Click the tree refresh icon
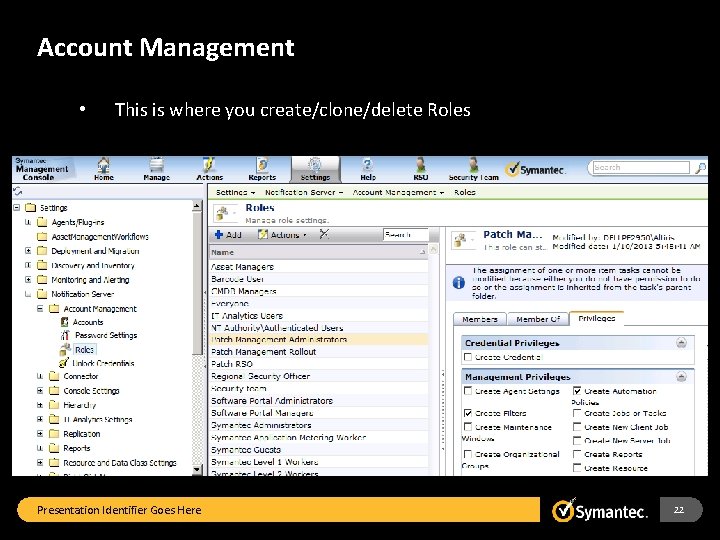The image size is (720, 540). tap(18, 191)
